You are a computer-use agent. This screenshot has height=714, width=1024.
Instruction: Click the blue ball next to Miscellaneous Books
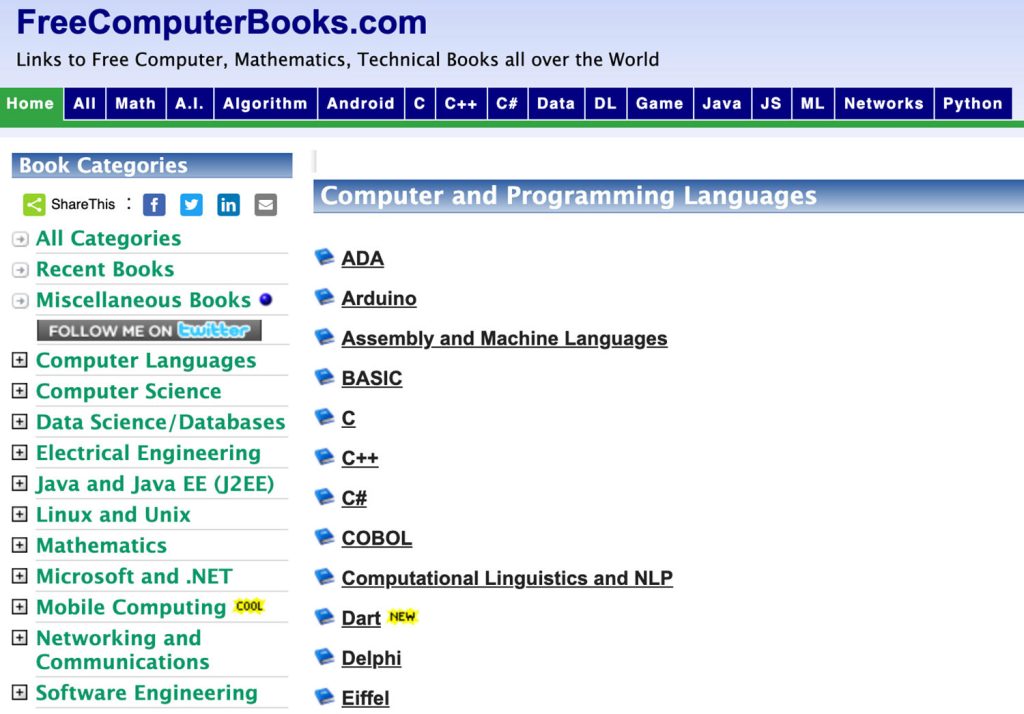266,300
